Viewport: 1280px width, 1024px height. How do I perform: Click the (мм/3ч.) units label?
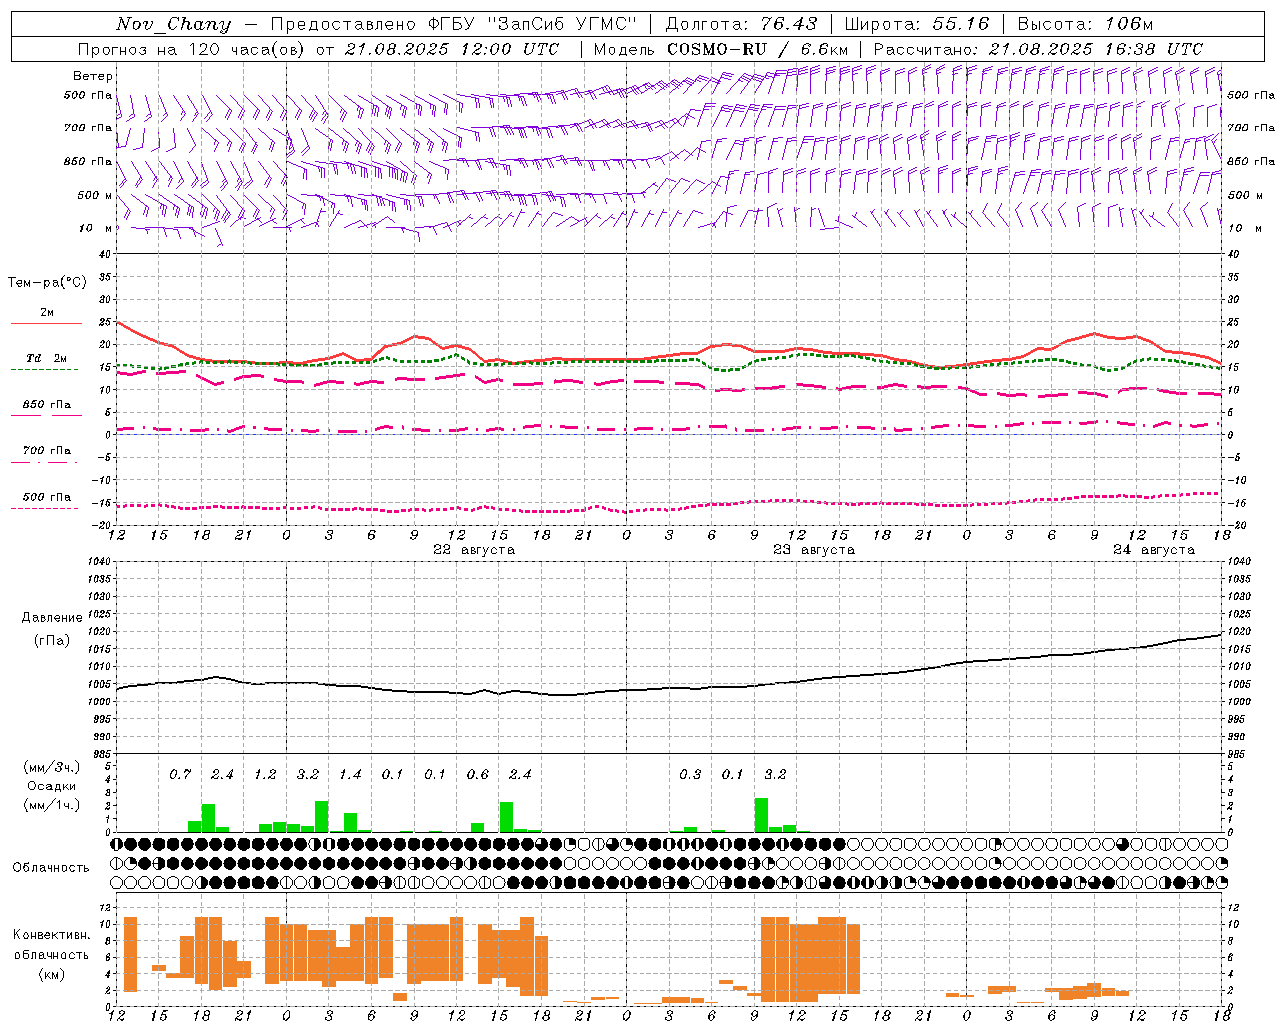pos(52,767)
